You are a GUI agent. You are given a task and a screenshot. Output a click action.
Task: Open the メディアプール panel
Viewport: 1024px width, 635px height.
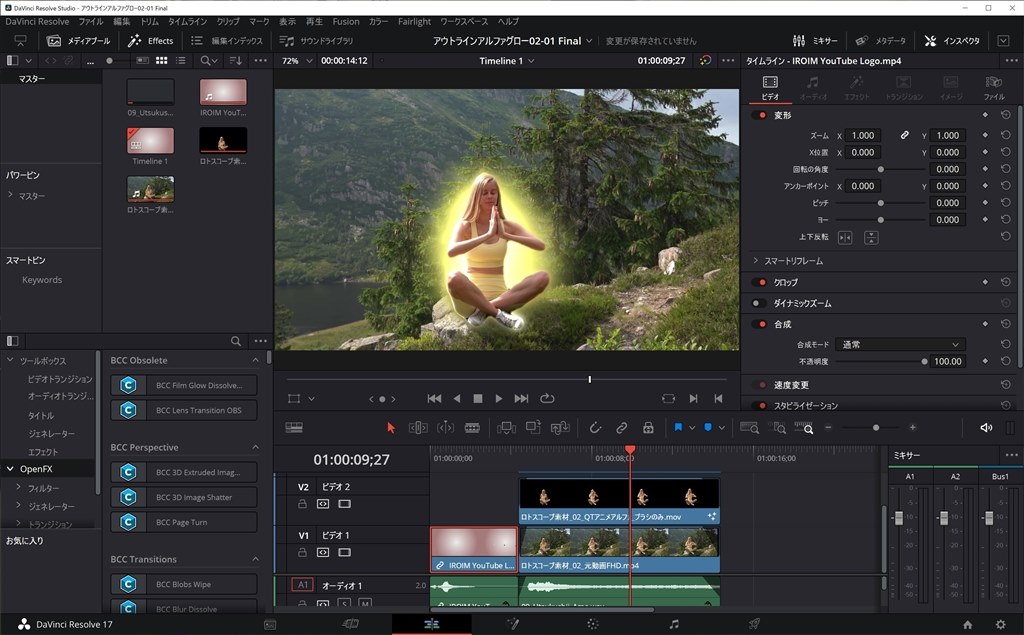click(x=78, y=41)
